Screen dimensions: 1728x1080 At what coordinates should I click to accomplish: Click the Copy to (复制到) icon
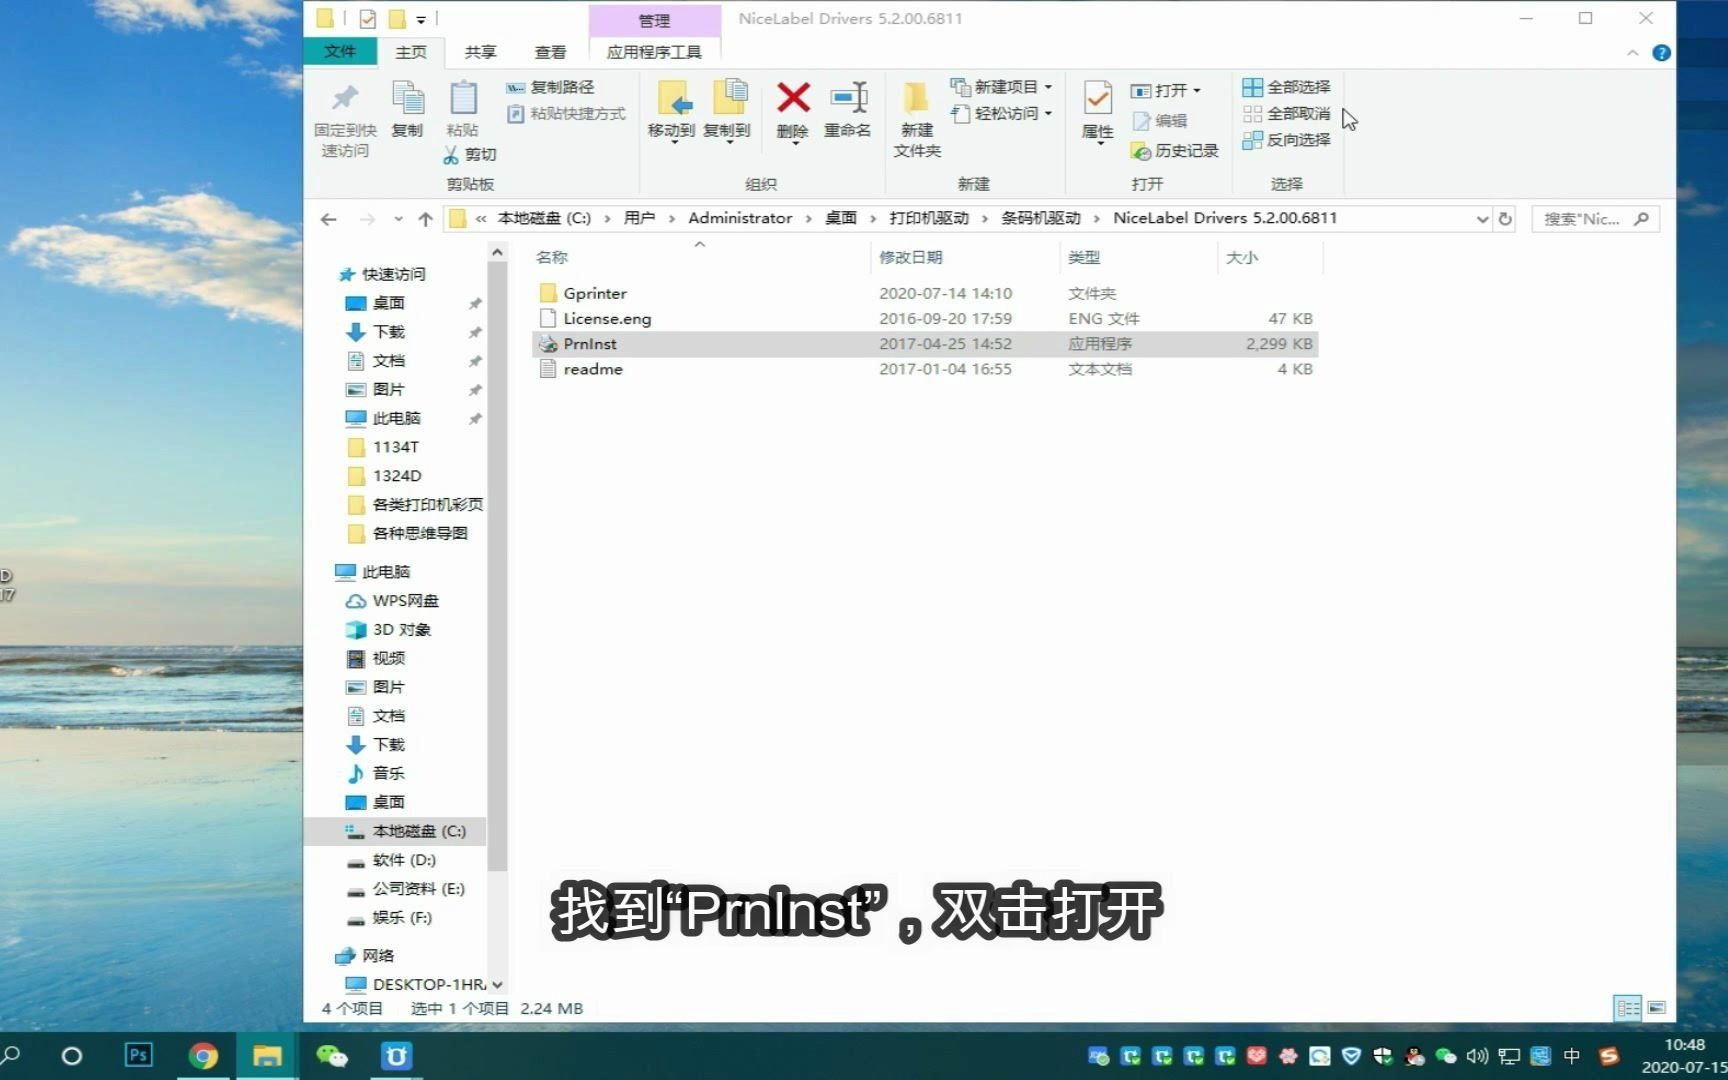[x=728, y=97]
